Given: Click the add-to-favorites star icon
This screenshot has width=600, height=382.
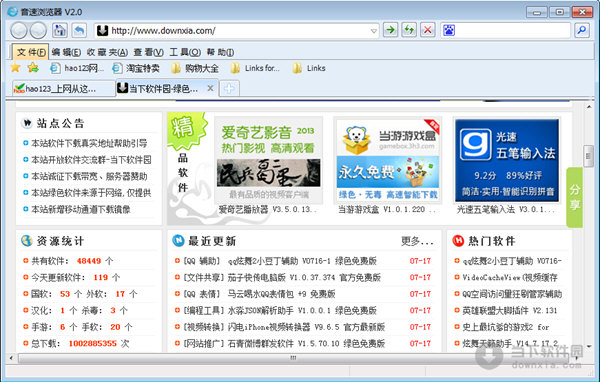Looking at the screenshot, I should pos(33,68).
